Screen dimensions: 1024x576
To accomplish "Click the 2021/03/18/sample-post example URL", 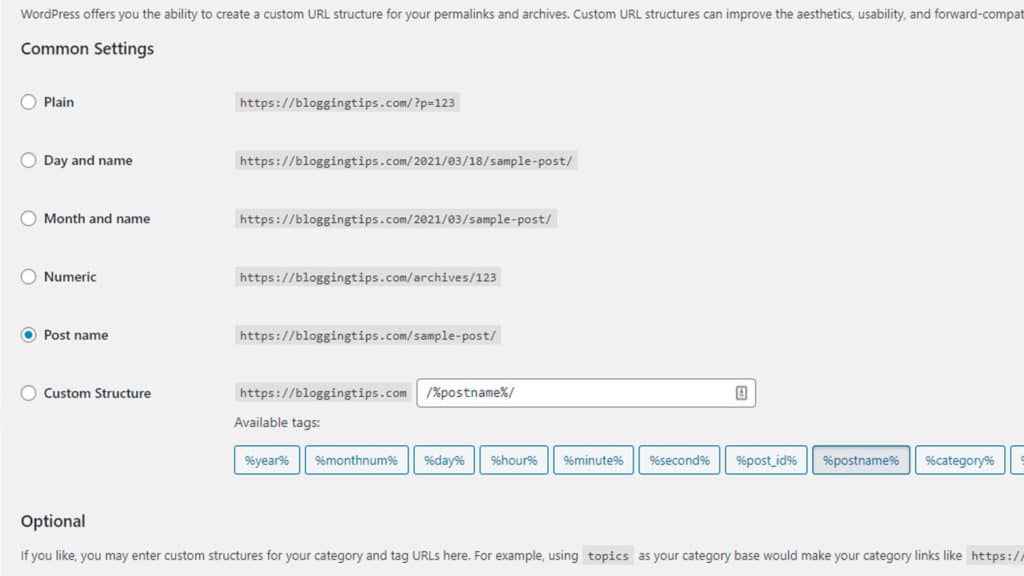I will pyautogui.click(x=406, y=161).
